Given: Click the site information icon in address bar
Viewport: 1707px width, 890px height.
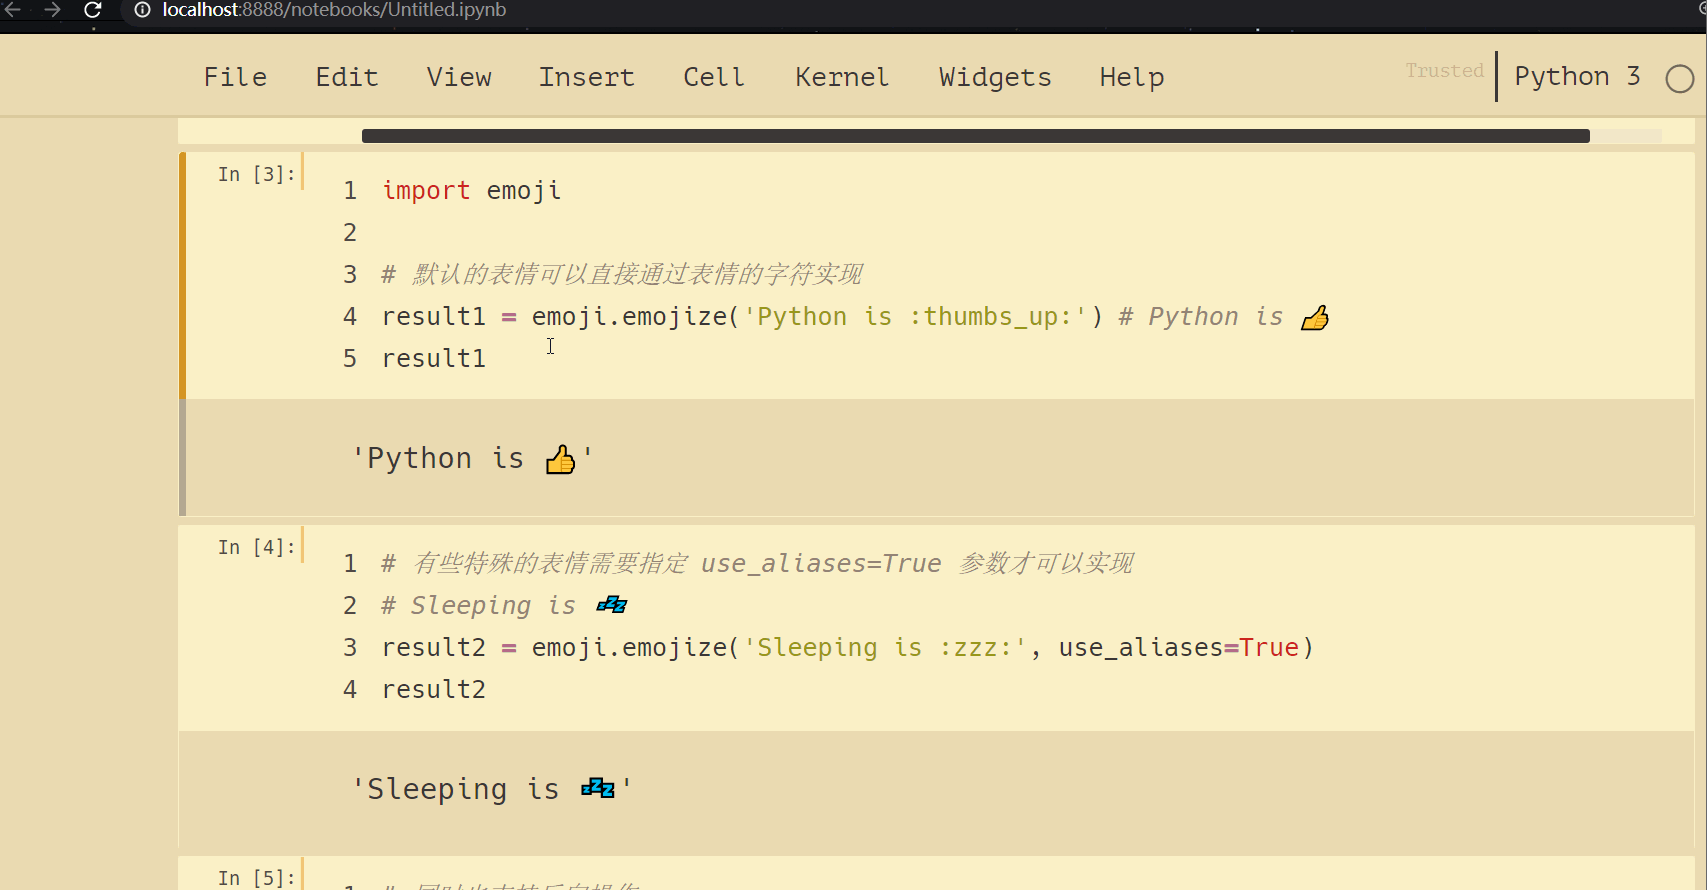Looking at the screenshot, I should point(142,10).
